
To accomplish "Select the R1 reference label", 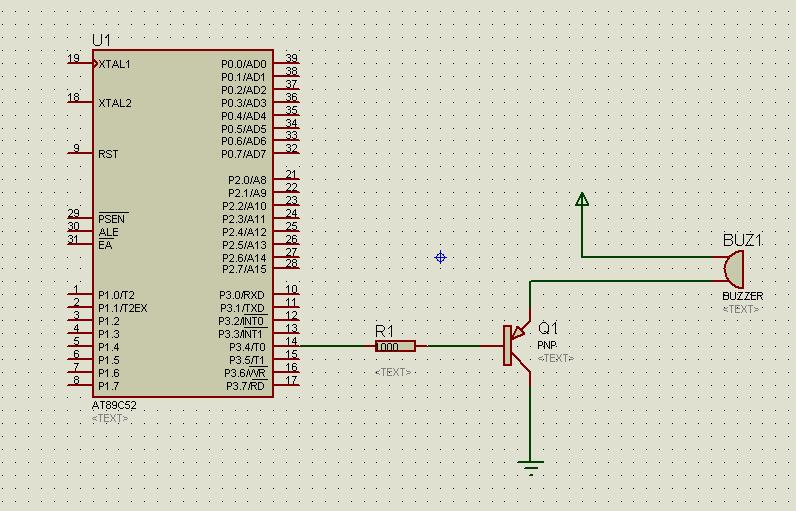I will pyautogui.click(x=385, y=330).
